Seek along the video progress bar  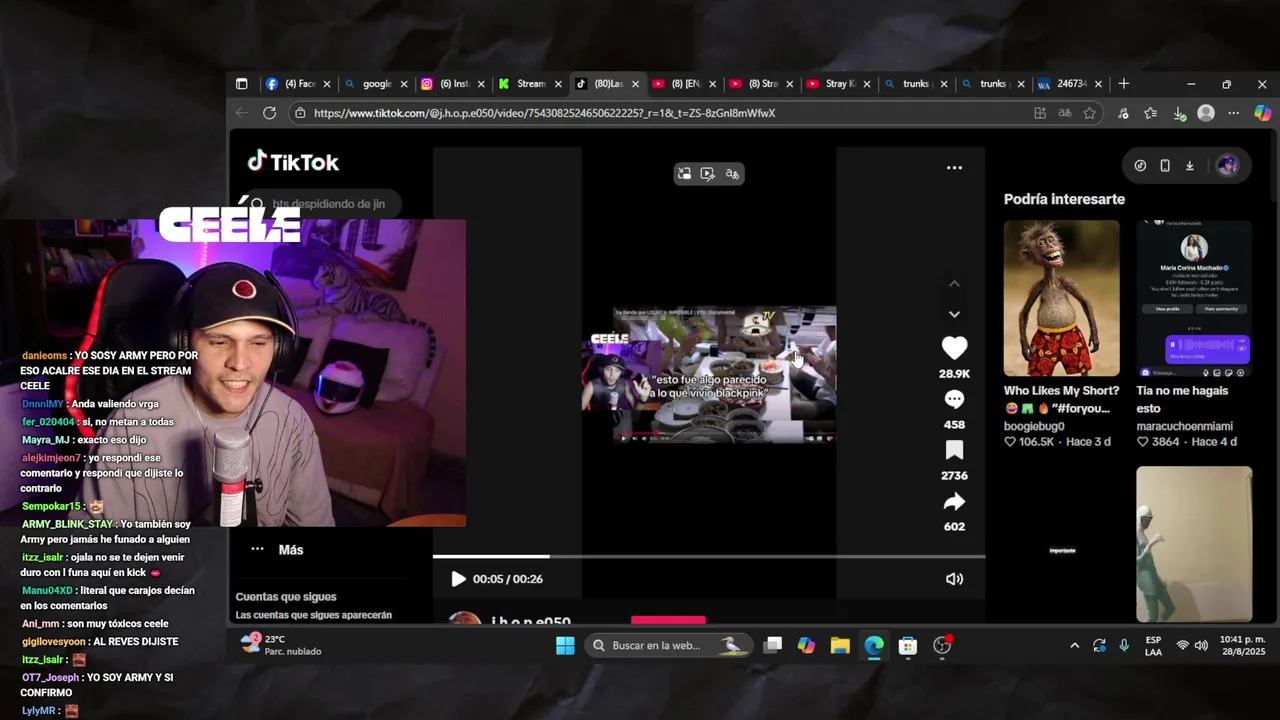click(x=709, y=556)
